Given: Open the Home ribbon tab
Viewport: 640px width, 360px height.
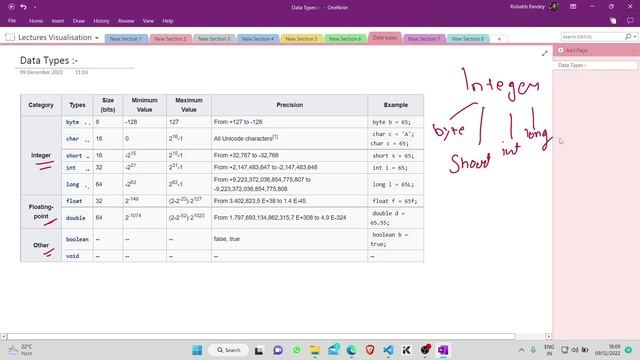Looking at the screenshot, I should tap(36, 21).
